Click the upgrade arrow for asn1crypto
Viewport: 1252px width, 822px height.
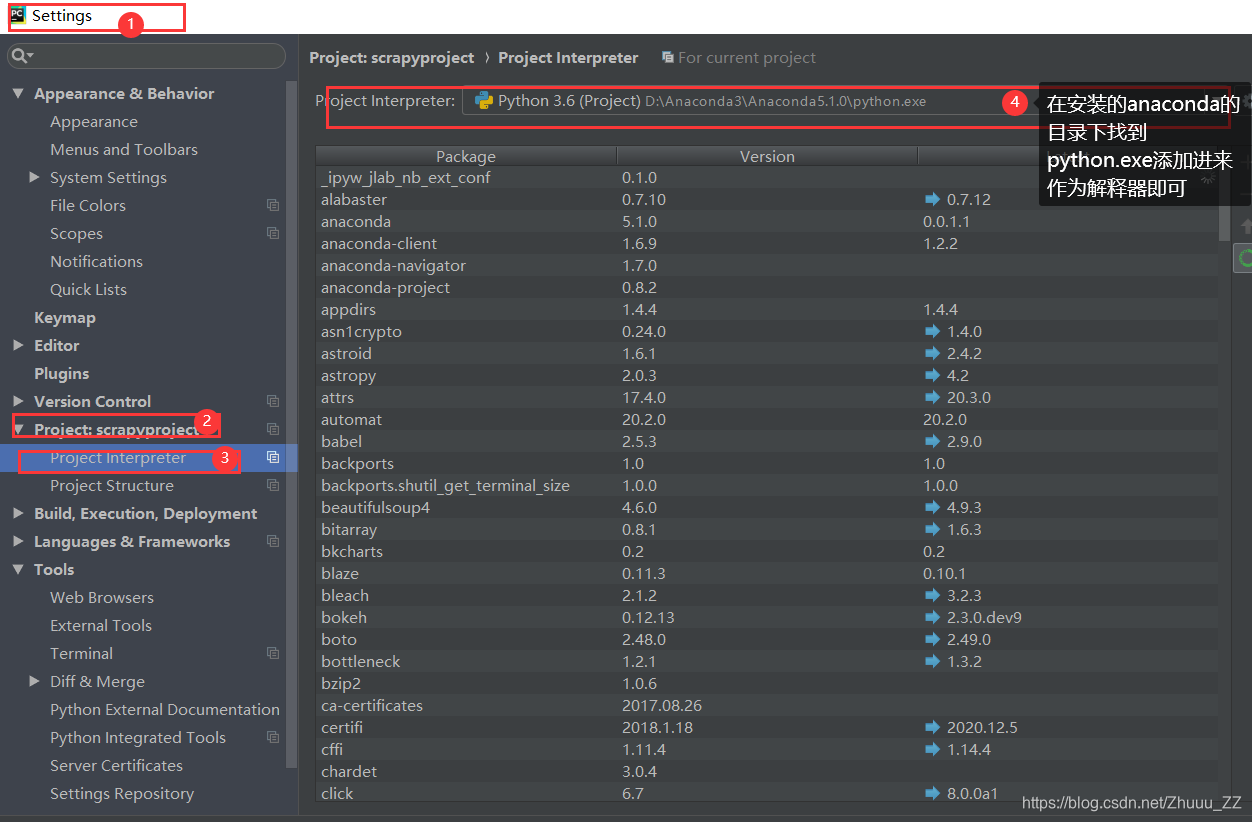933,331
